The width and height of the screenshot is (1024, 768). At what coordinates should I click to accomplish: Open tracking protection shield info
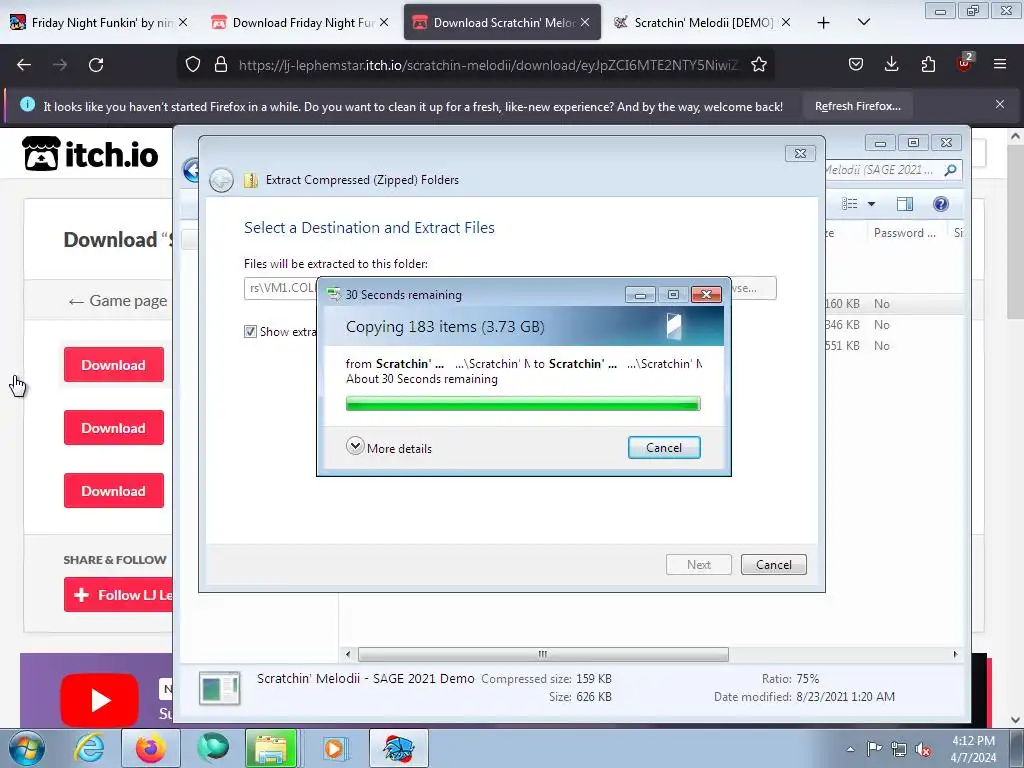tap(193, 65)
